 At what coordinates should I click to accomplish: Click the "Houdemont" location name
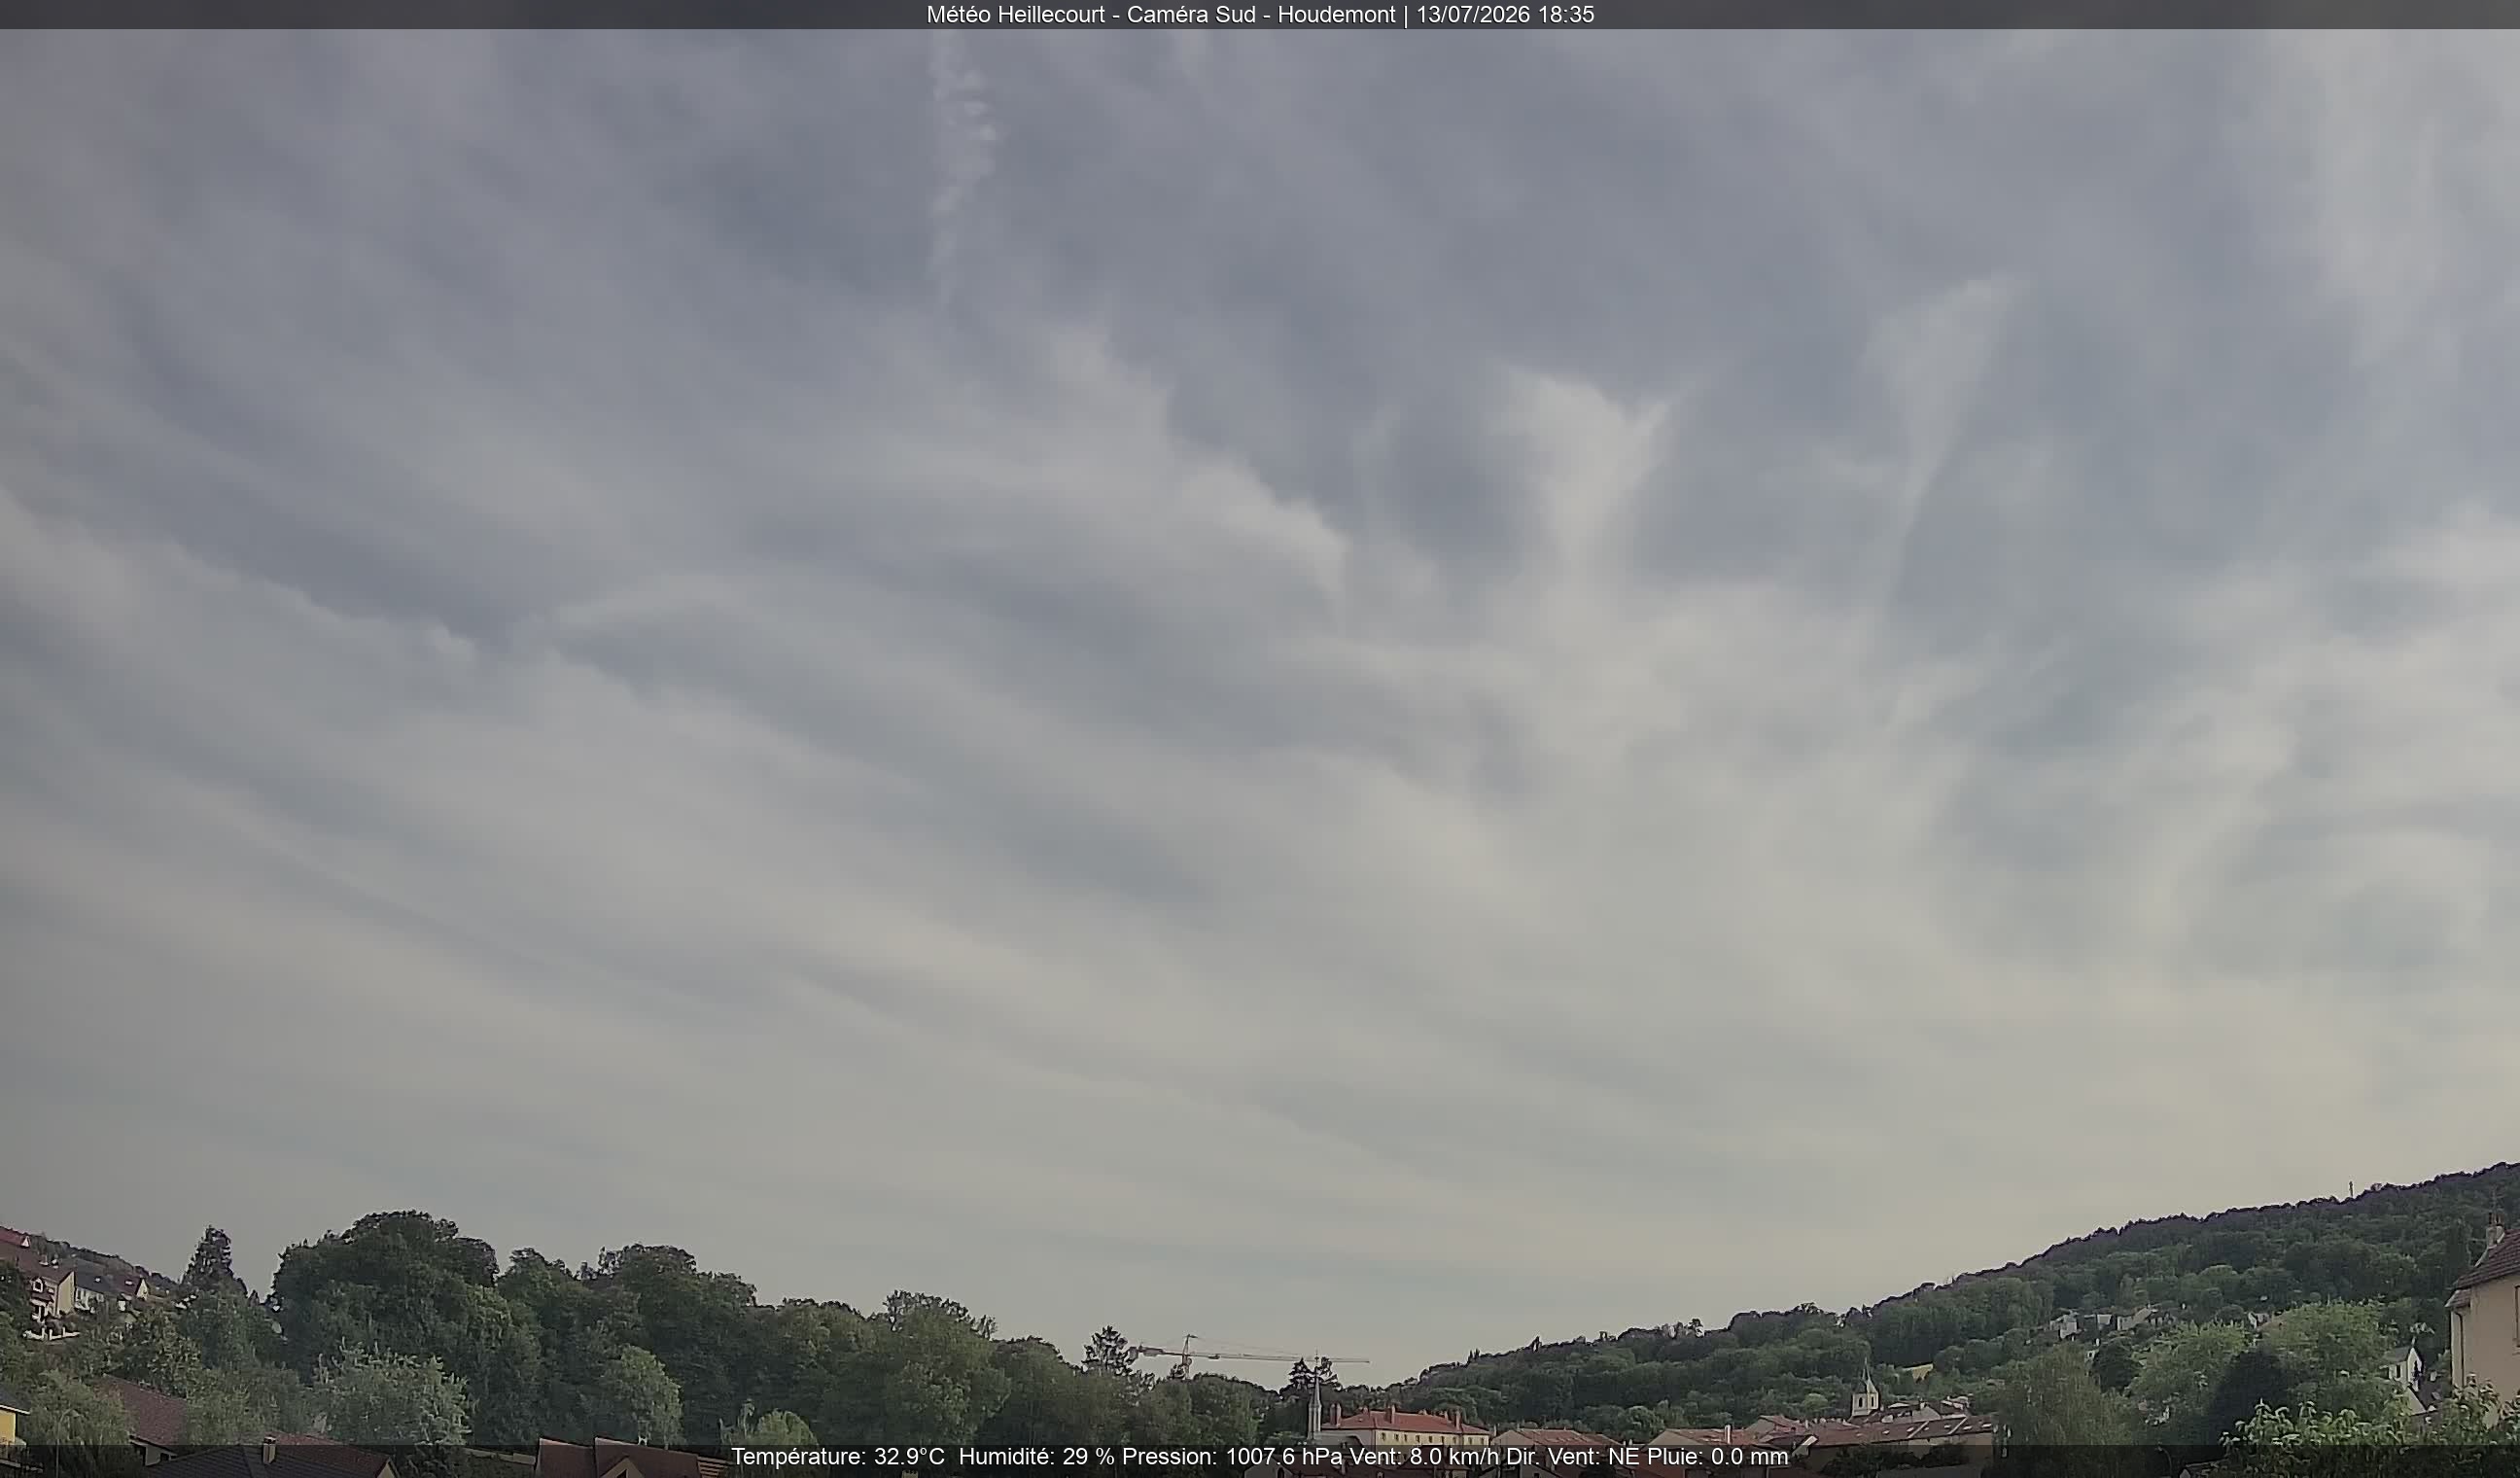(x=1336, y=15)
